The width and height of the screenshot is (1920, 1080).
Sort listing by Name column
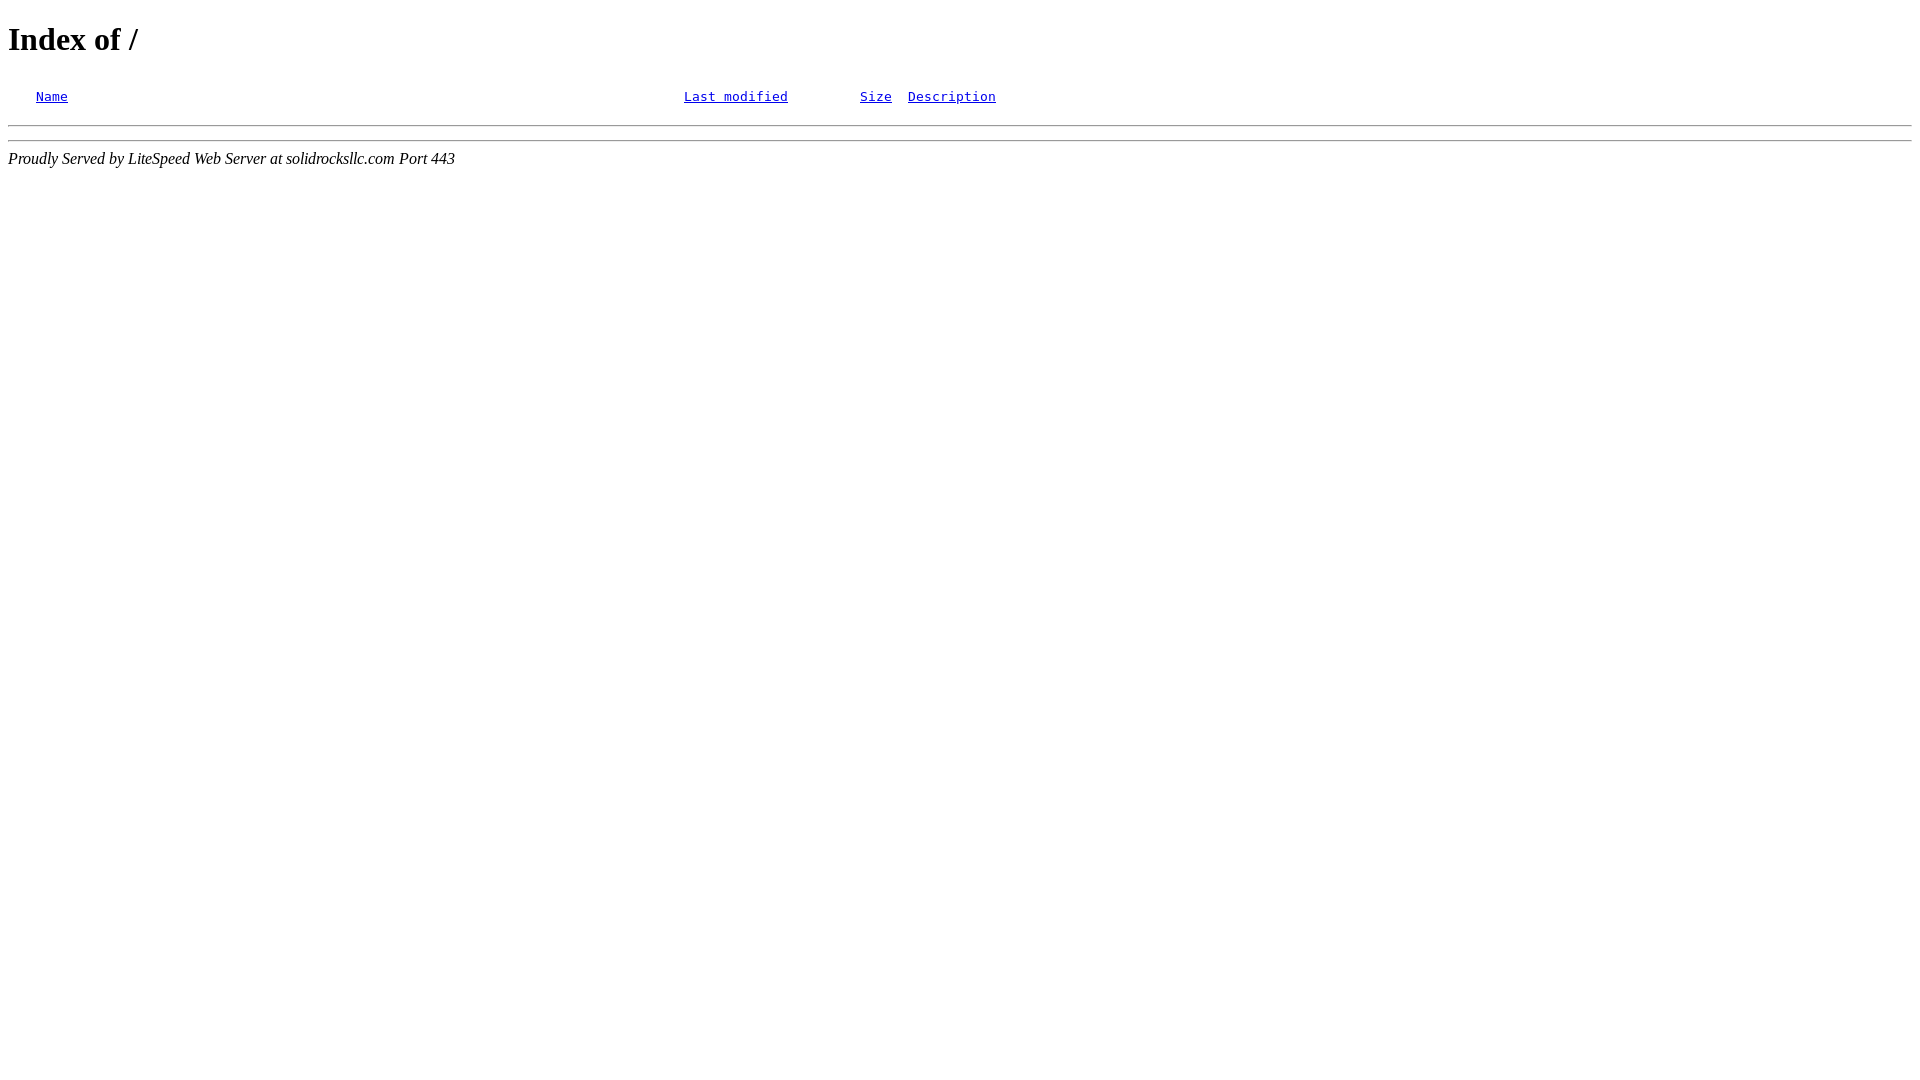coord(52,97)
